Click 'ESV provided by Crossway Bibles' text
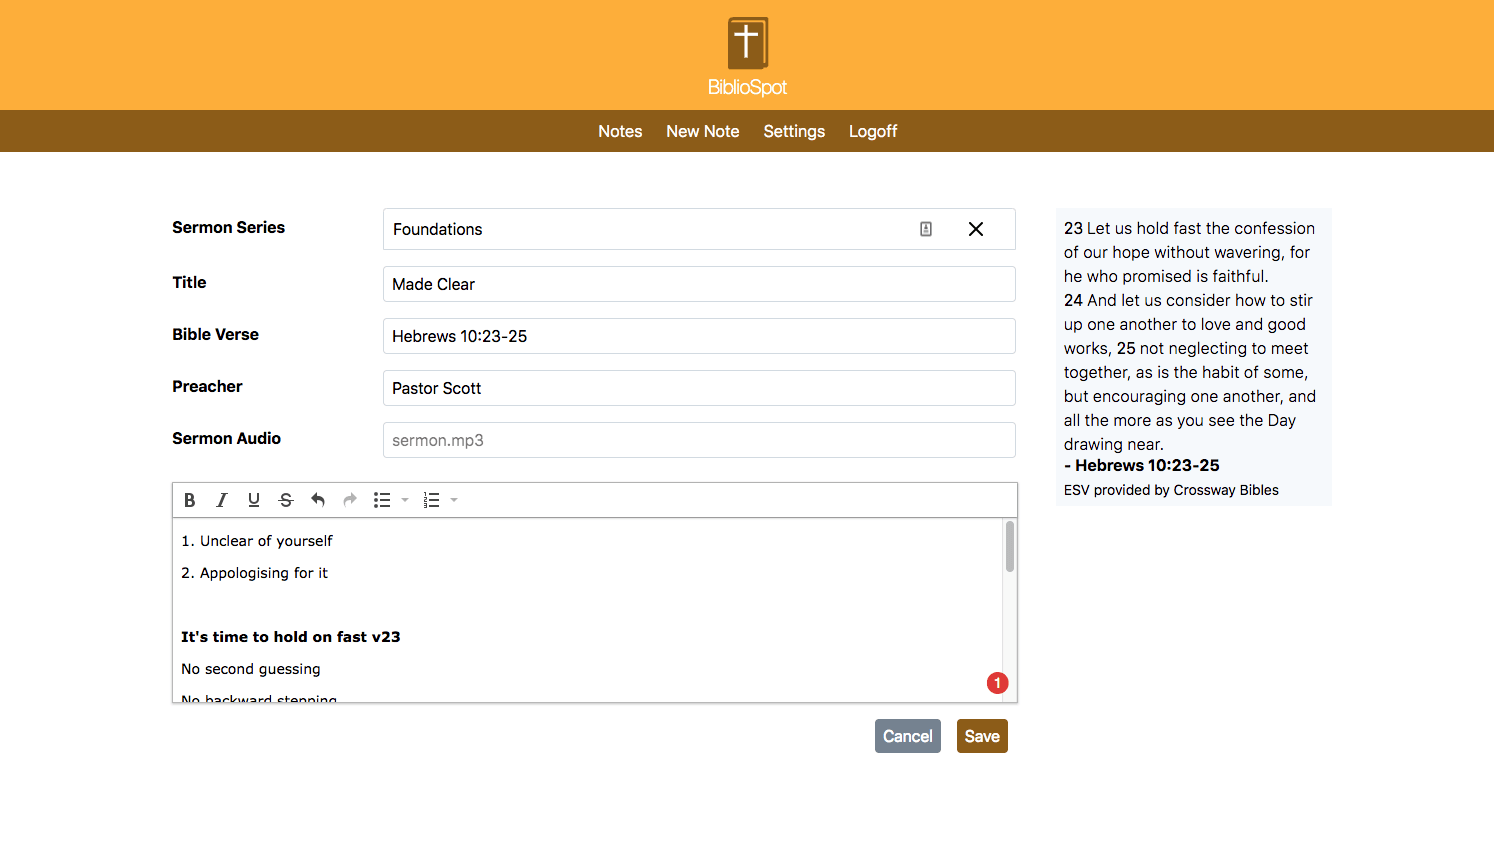Image resolution: width=1494 pixels, height=858 pixels. coord(1171,490)
